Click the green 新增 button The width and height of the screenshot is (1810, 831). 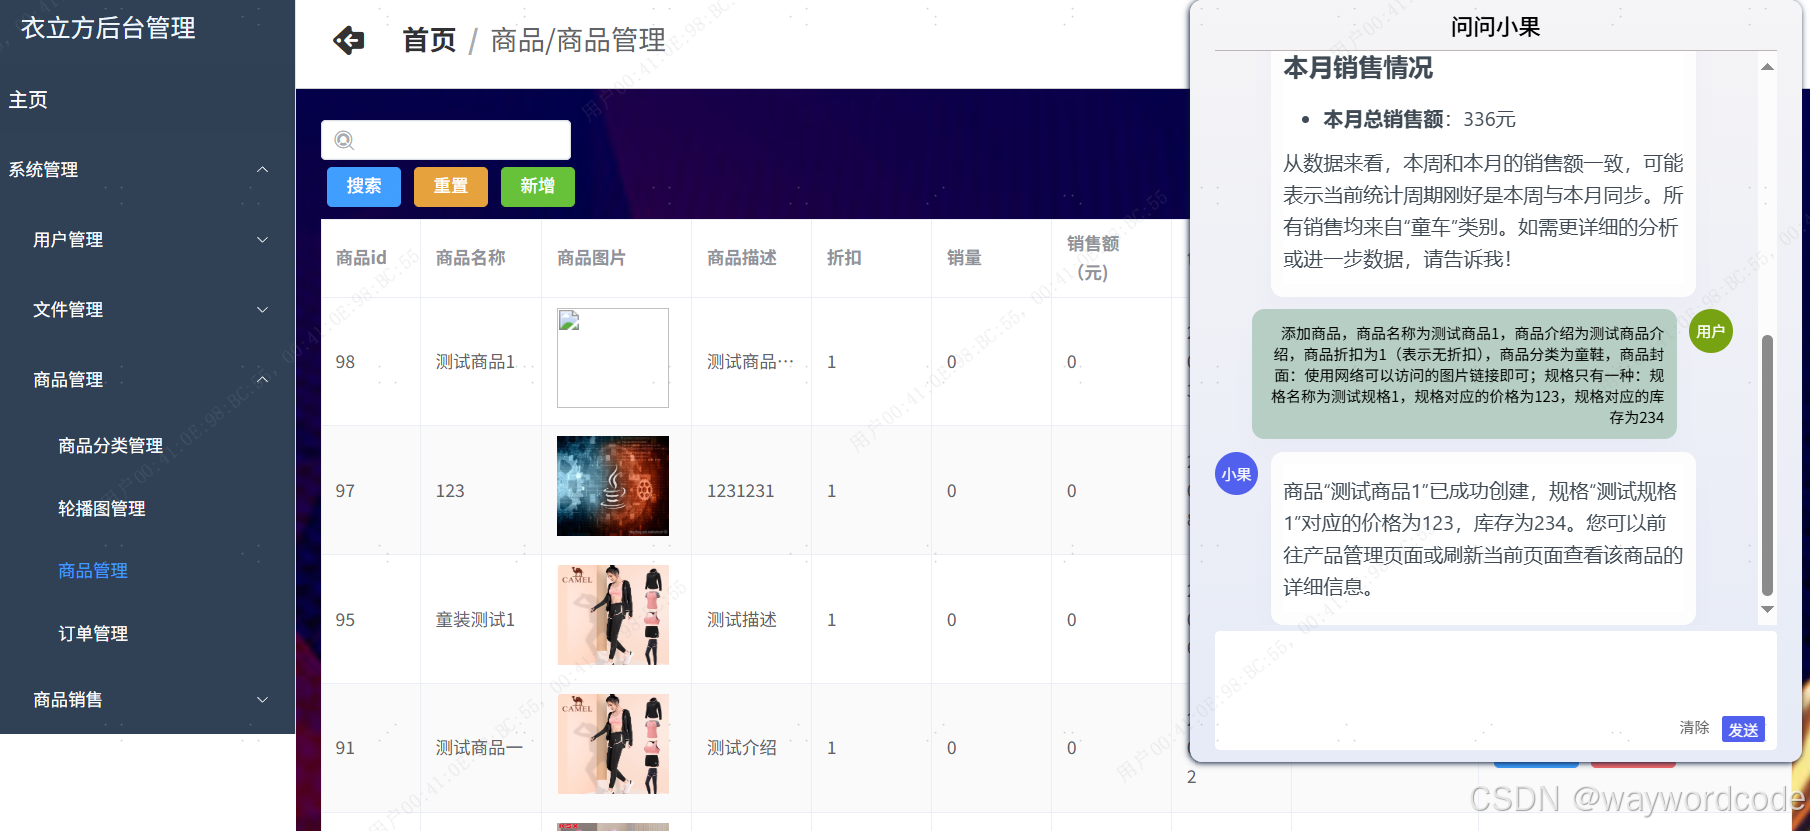pyautogui.click(x=538, y=186)
